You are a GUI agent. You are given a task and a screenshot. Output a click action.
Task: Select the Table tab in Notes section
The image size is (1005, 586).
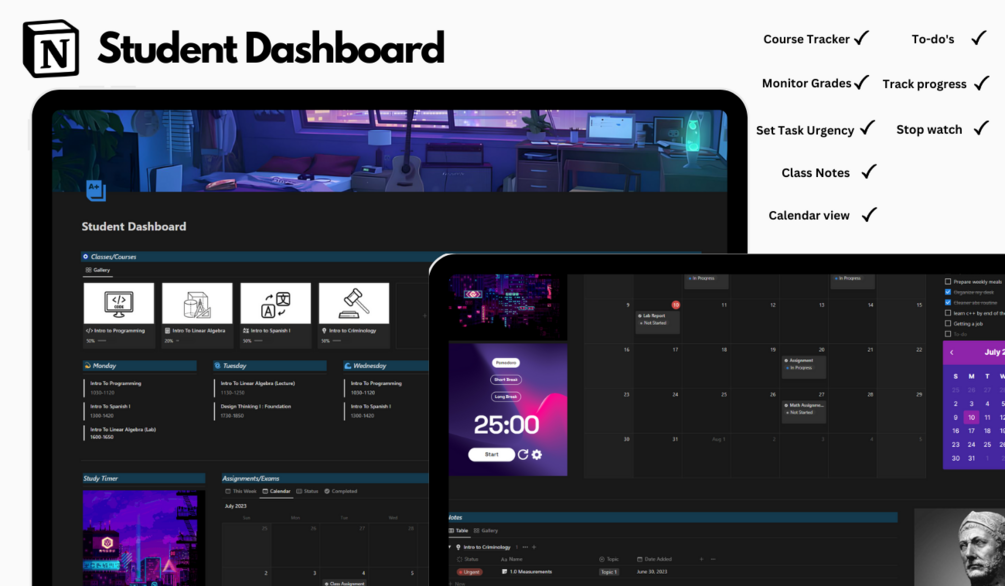[459, 531]
